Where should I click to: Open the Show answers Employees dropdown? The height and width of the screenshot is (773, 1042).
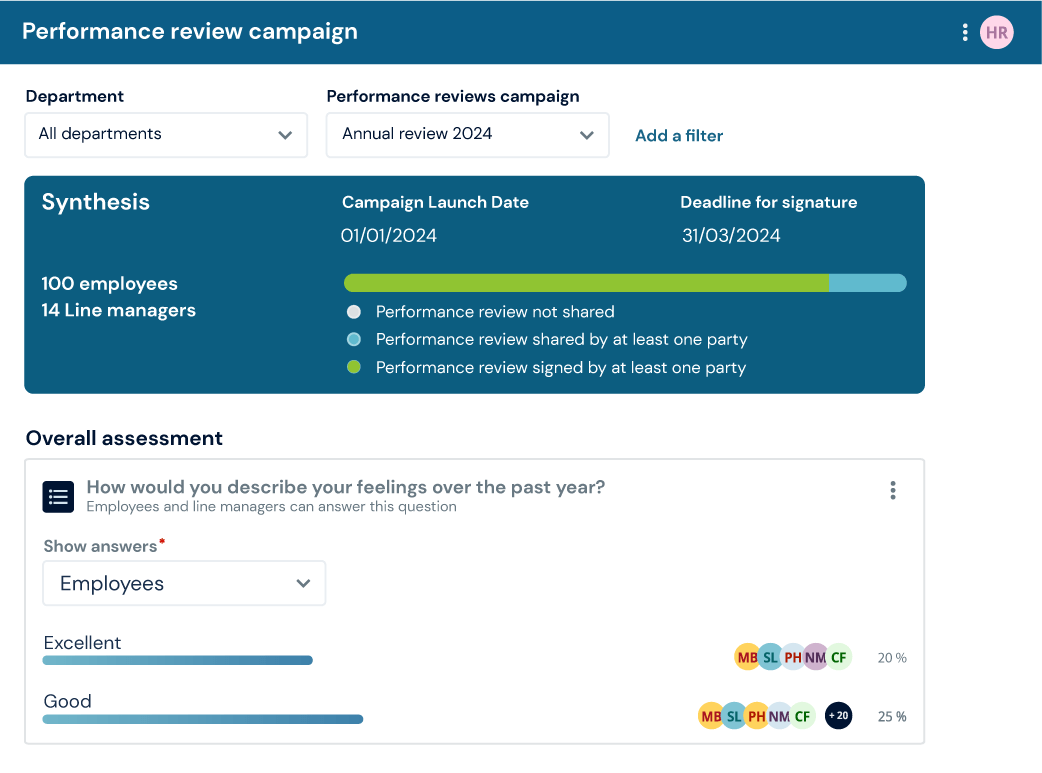pyautogui.click(x=184, y=583)
